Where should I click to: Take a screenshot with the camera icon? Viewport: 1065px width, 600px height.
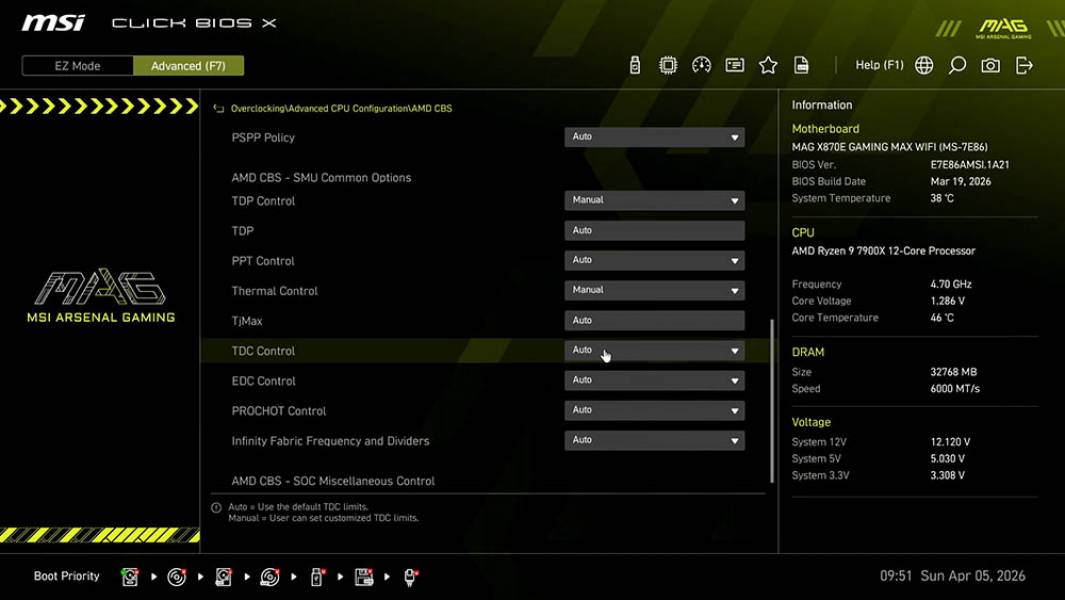[x=989, y=64]
